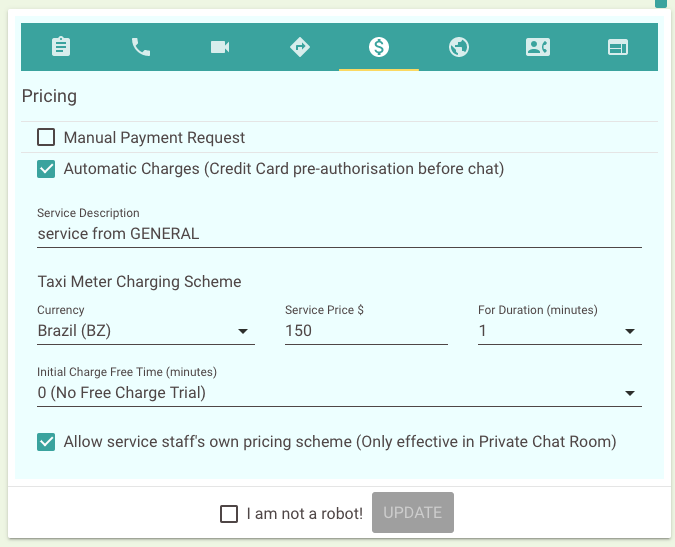Expand the Currency dropdown showing Brazil (BZ)

(x=146, y=331)
